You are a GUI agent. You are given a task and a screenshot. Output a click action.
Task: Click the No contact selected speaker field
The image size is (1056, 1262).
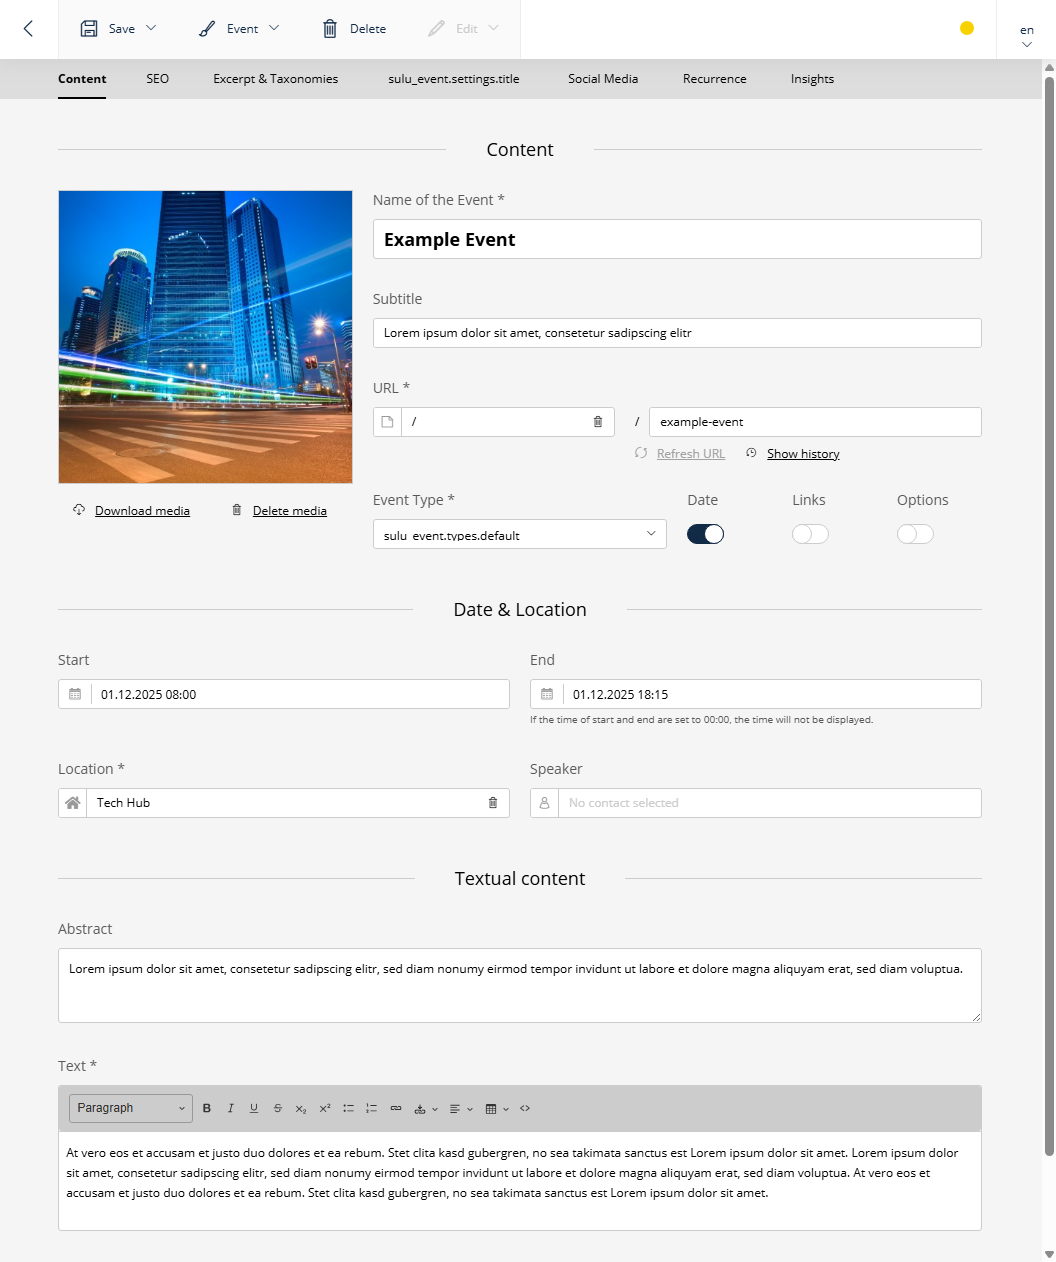click(756, 803)
